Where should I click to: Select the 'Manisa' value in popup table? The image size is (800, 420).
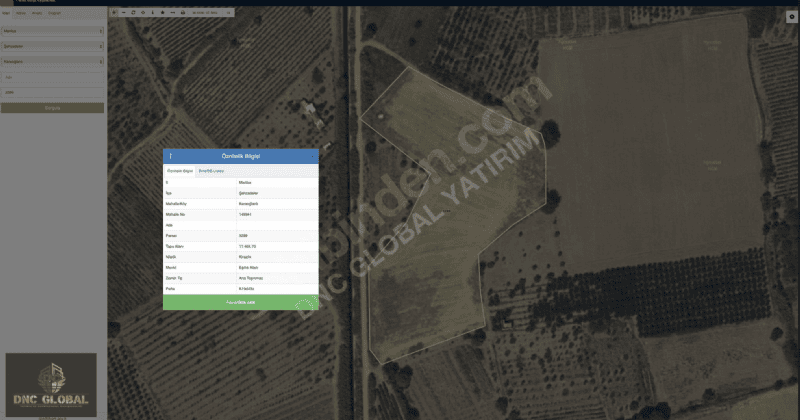coord(245,183)
